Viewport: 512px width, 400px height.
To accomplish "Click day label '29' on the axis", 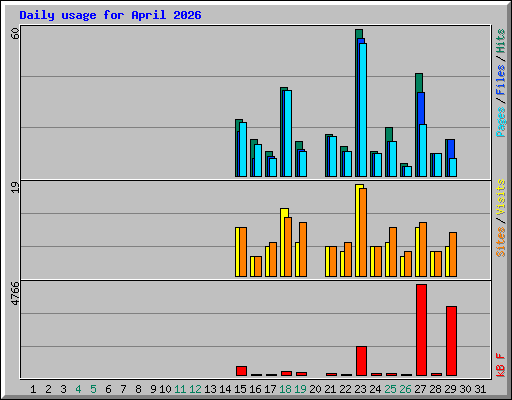I will click(451, 389).
